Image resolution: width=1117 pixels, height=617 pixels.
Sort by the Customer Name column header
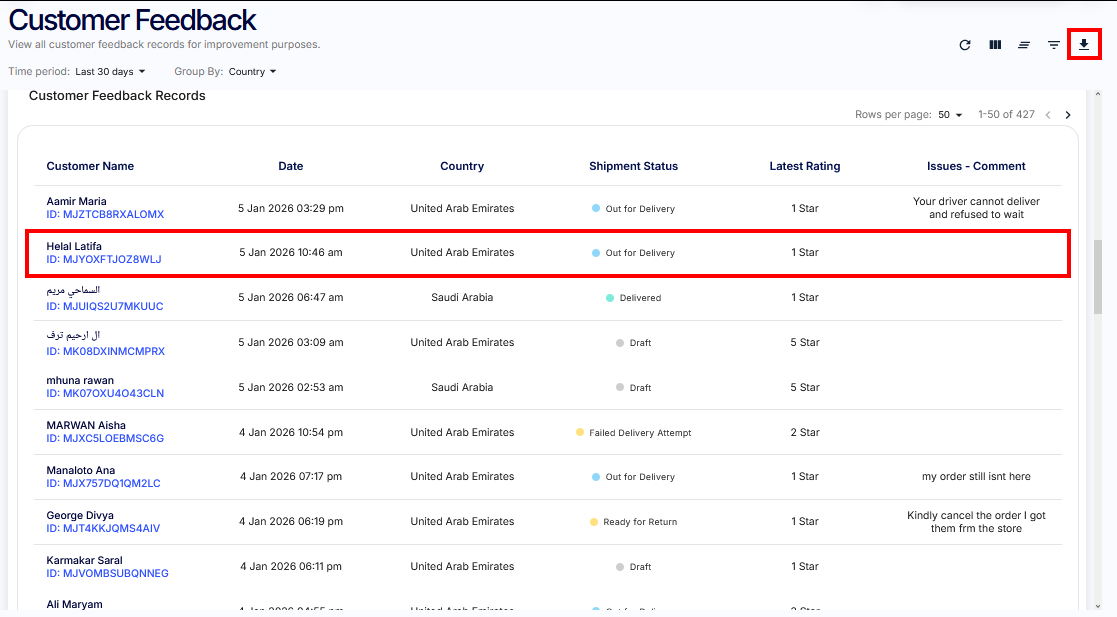coord(90,166)
